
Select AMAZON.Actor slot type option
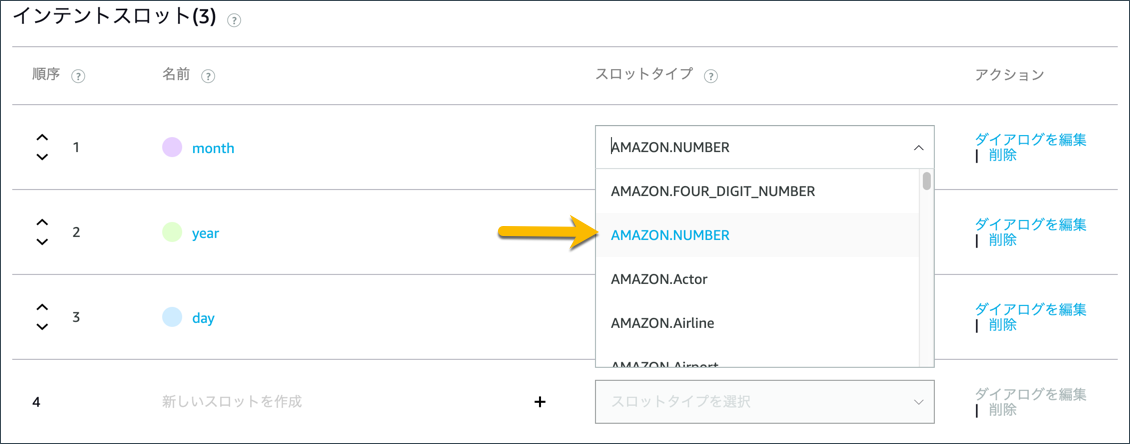coord(659,279)
